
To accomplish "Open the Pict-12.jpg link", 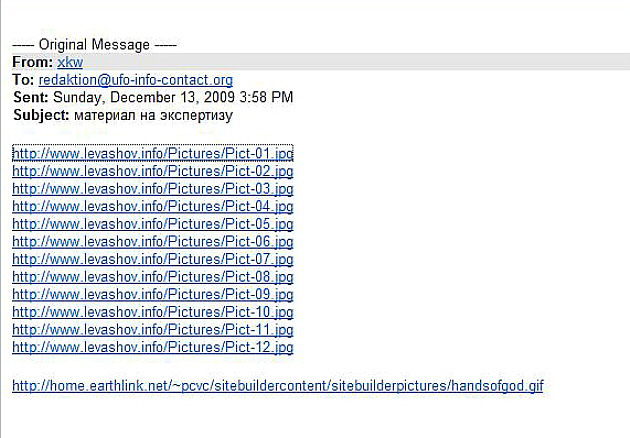I will click(x=153, y=347).
